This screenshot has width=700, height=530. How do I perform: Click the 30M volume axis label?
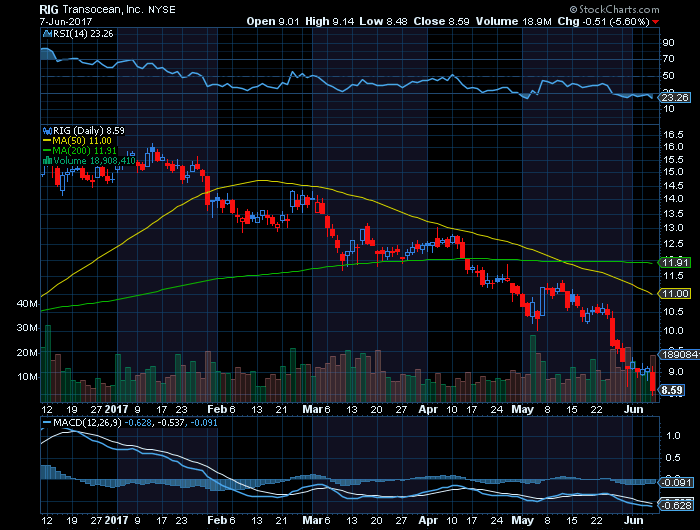click(x=27, y=328)
